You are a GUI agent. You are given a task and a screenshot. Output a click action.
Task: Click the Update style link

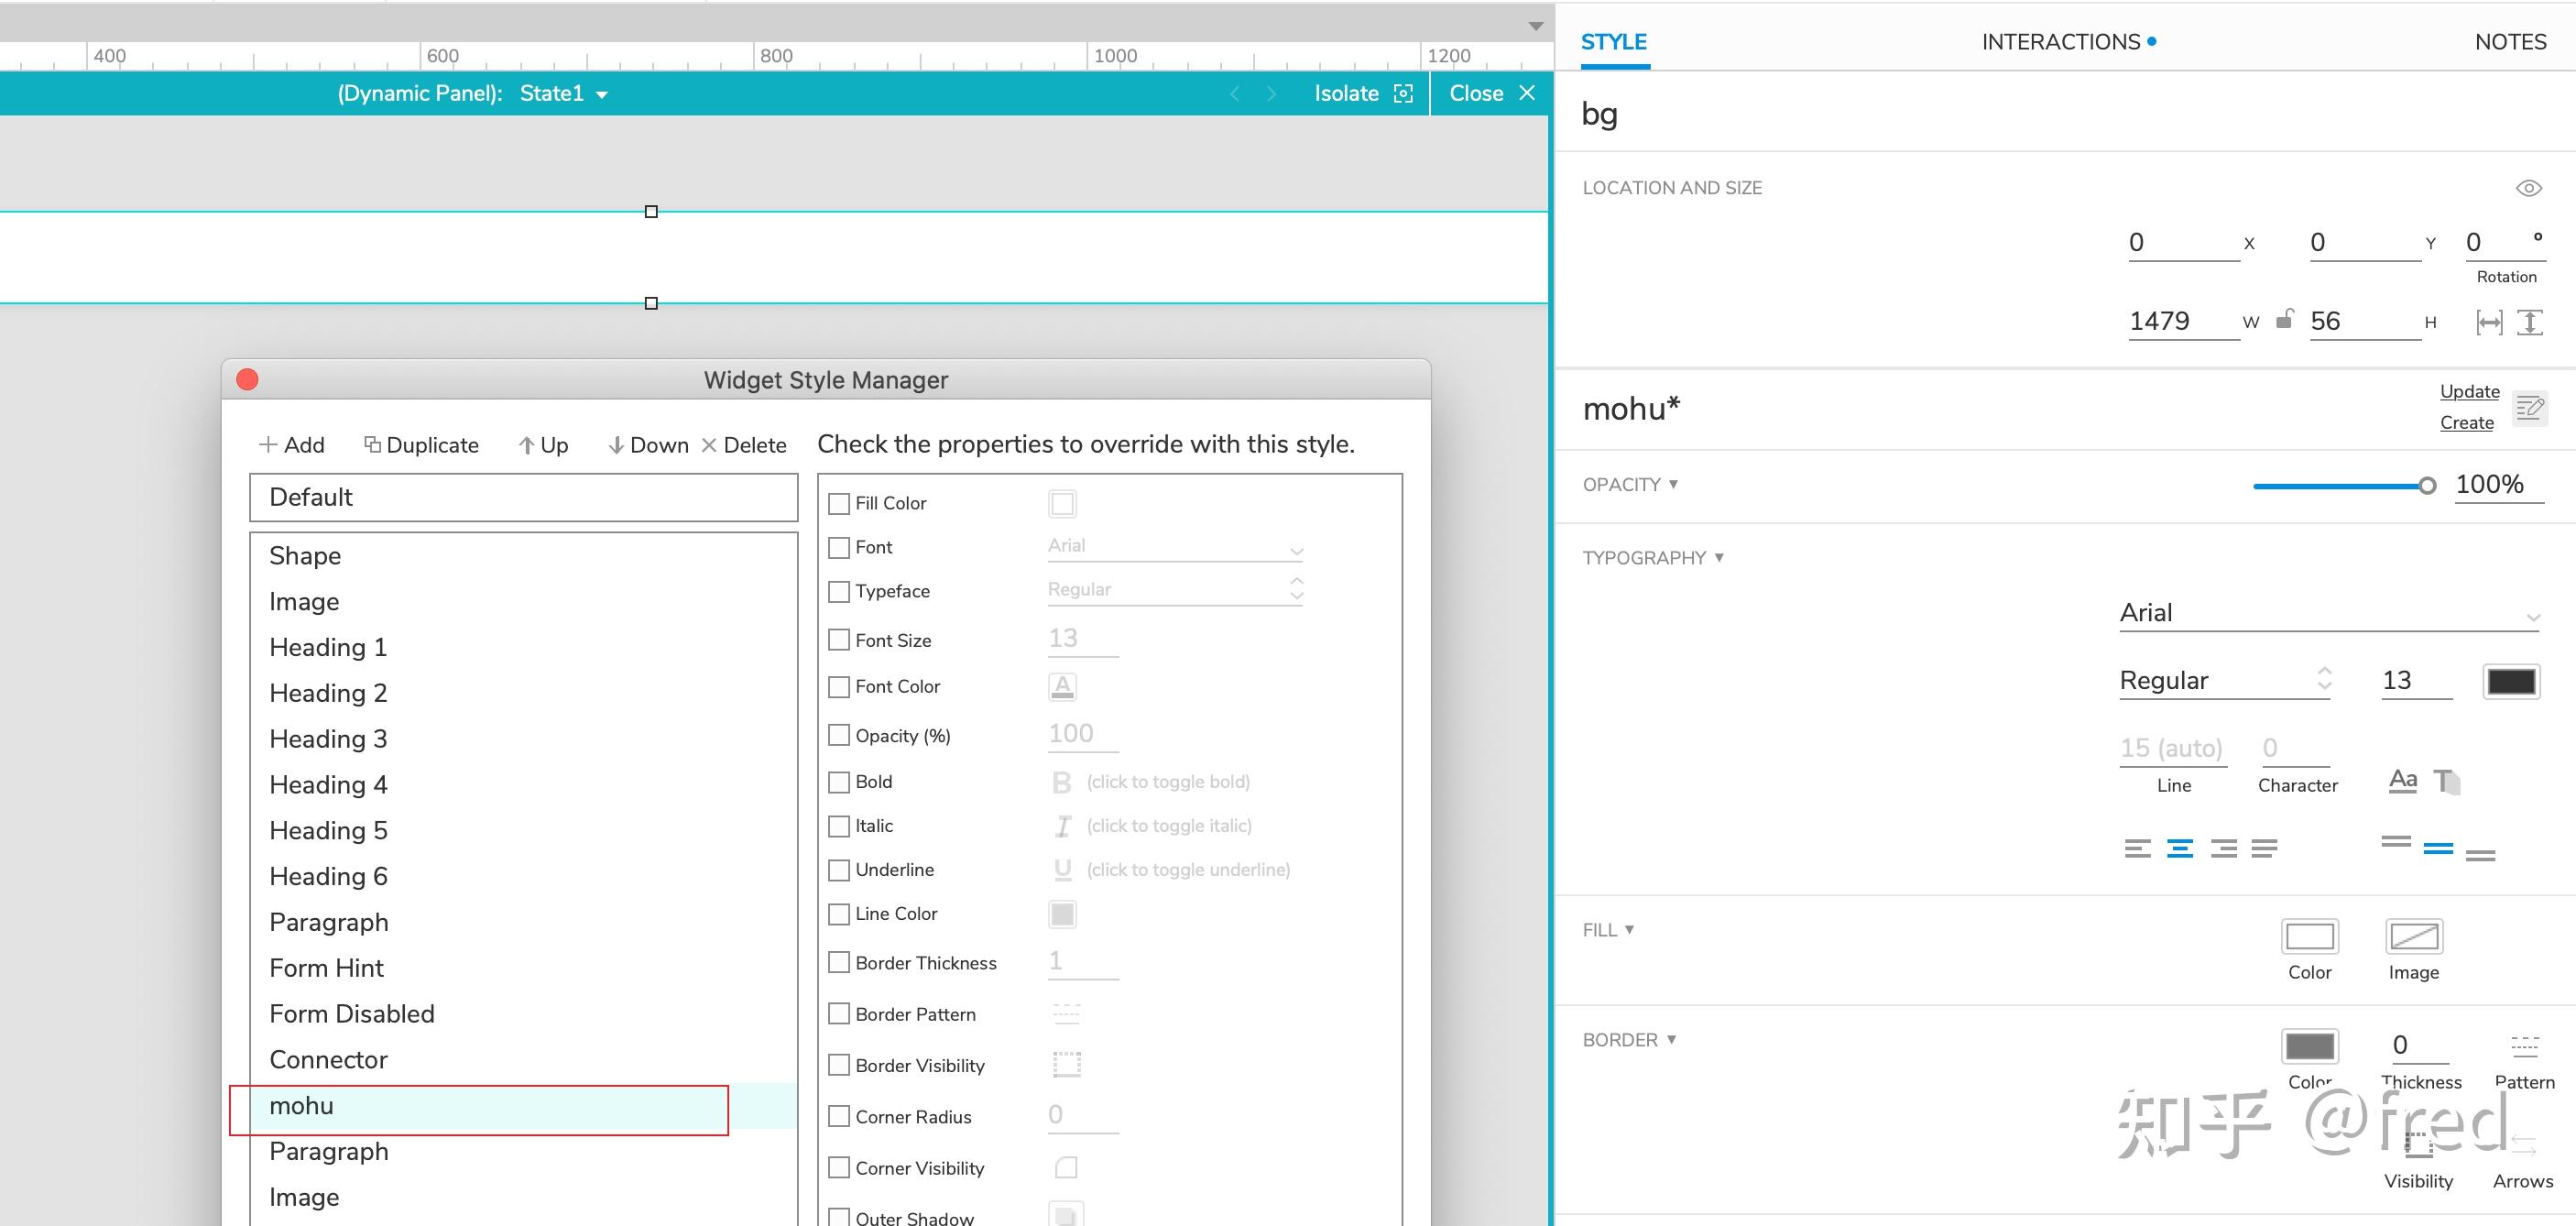point(2469,391)
